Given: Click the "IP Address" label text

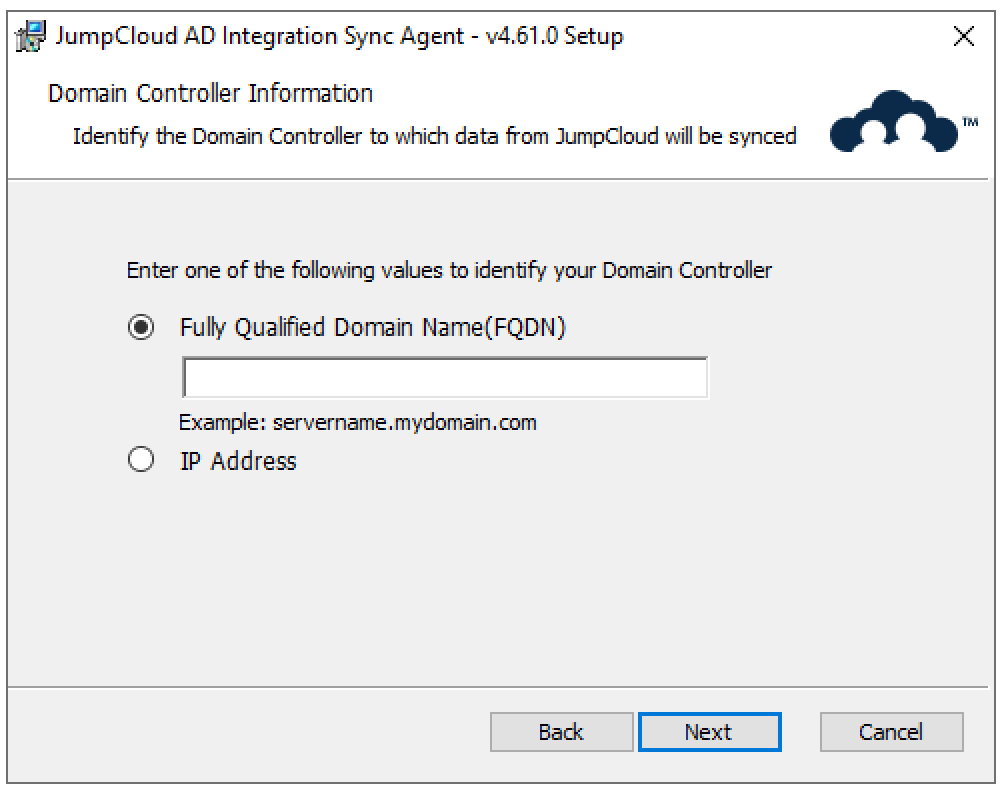Looking at the screenshot, I should [237, 461].
